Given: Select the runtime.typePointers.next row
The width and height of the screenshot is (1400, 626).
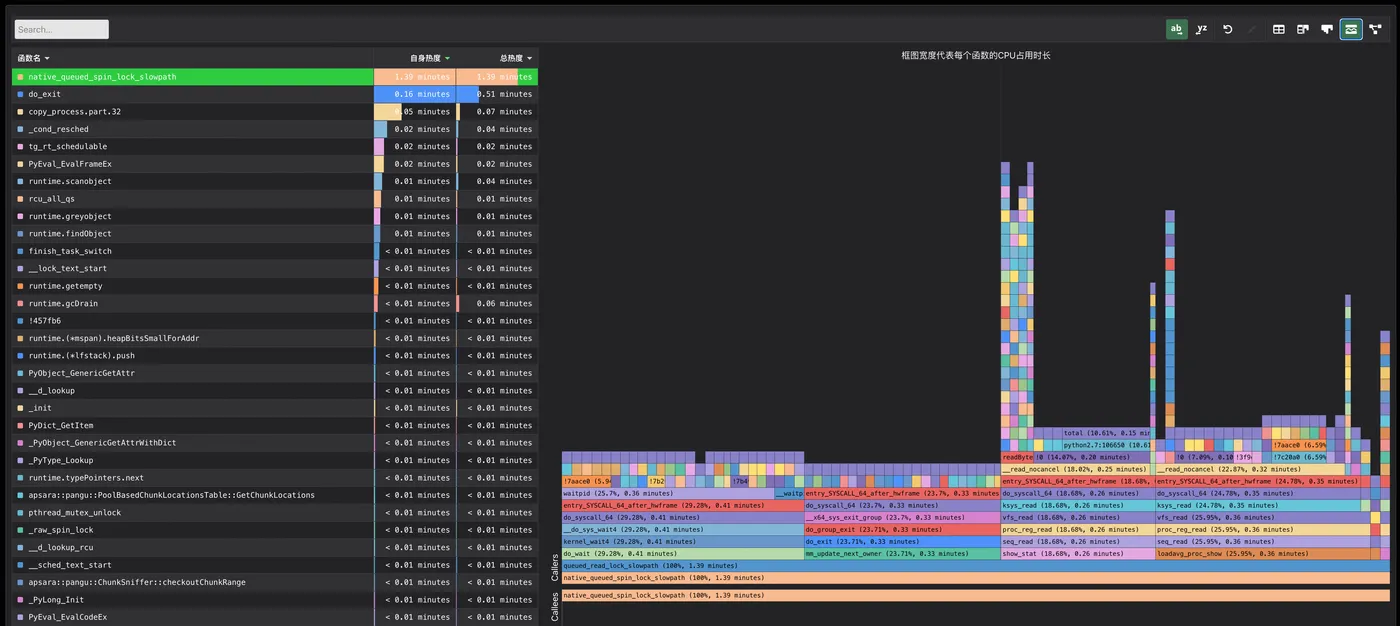Looking at the screenshot, I should click(275, 478).
